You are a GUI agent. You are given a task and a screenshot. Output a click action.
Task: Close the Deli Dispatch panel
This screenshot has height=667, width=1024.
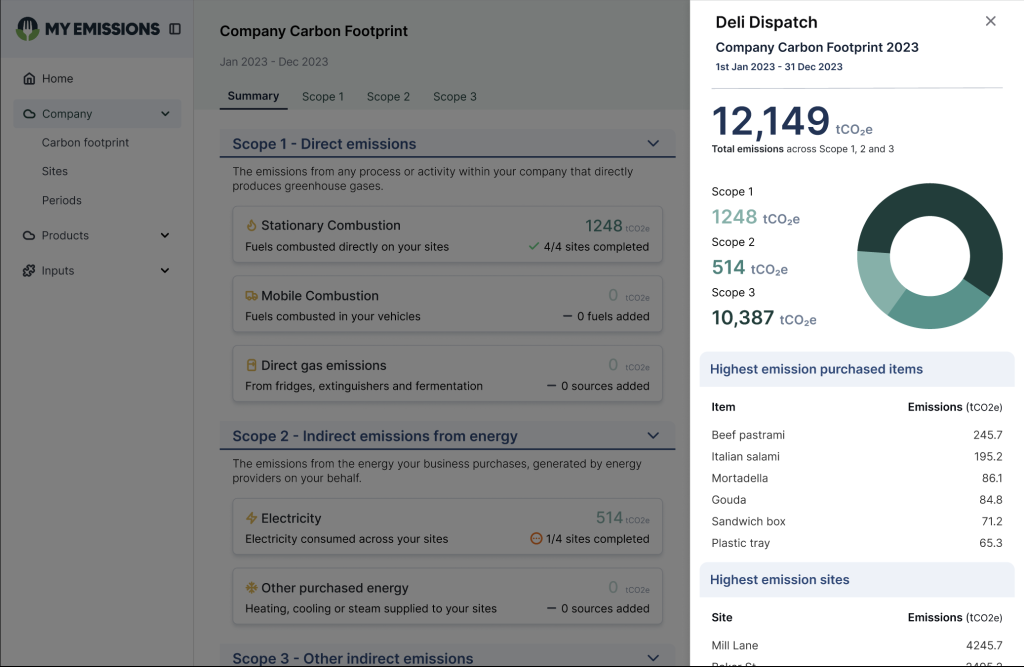tap(990, 21)
